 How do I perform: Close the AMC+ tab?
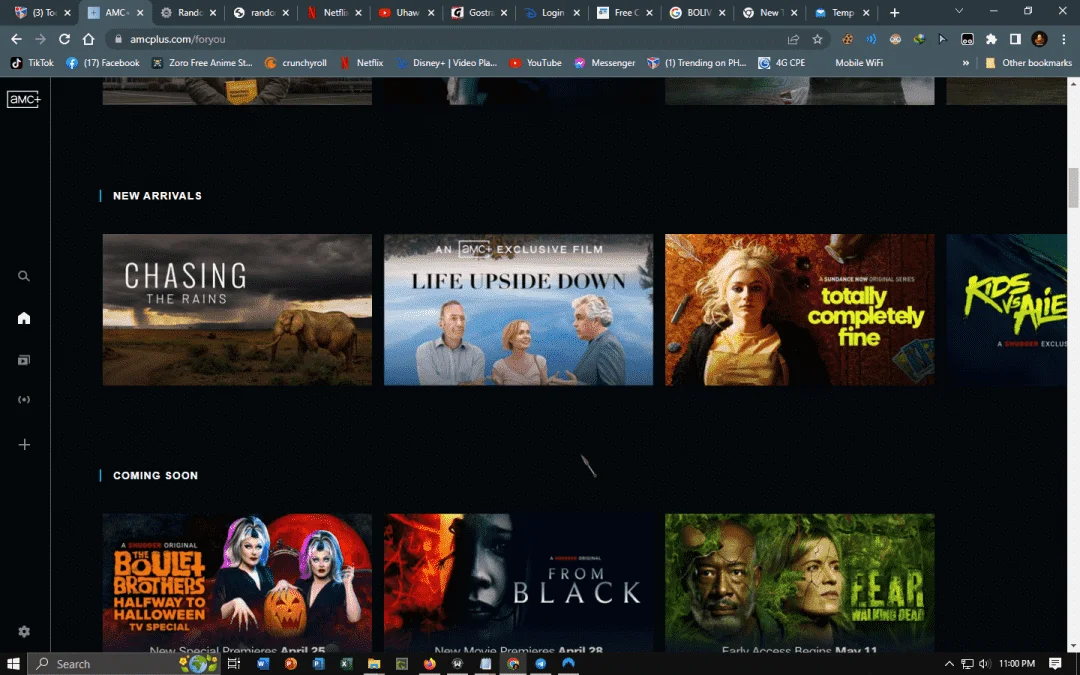click(x=141, y=12)
